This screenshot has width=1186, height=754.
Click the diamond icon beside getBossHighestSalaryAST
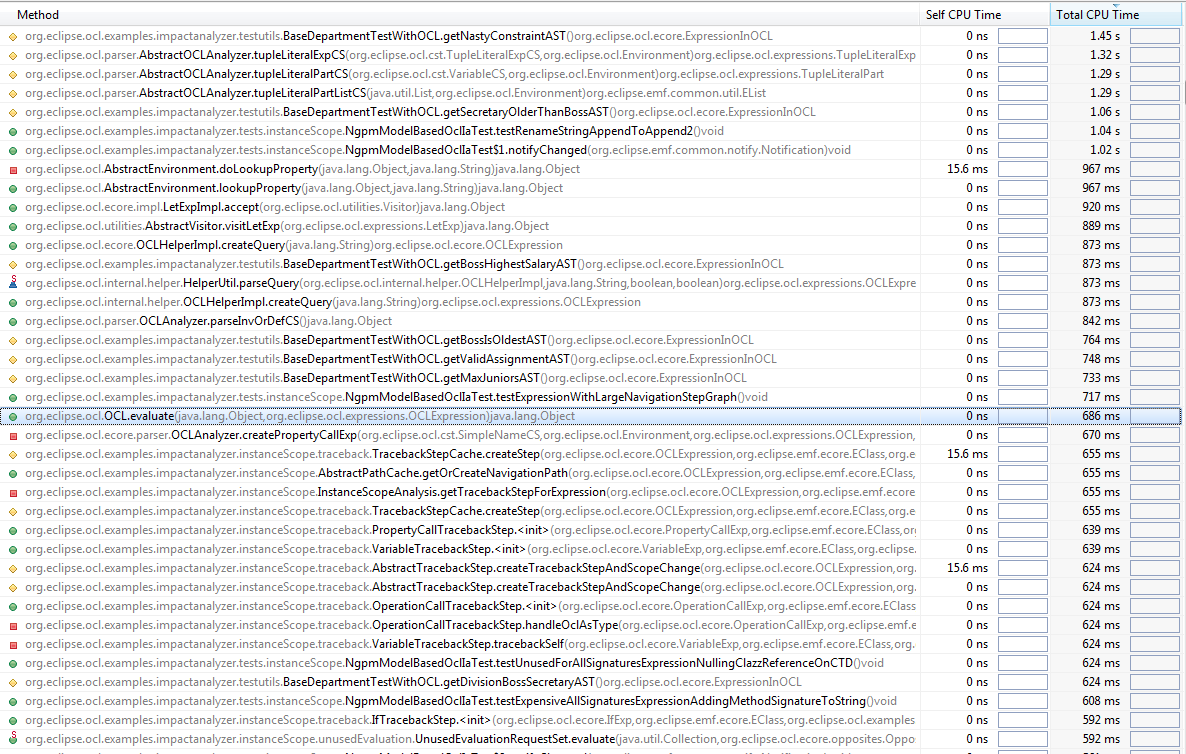[13, 264]
